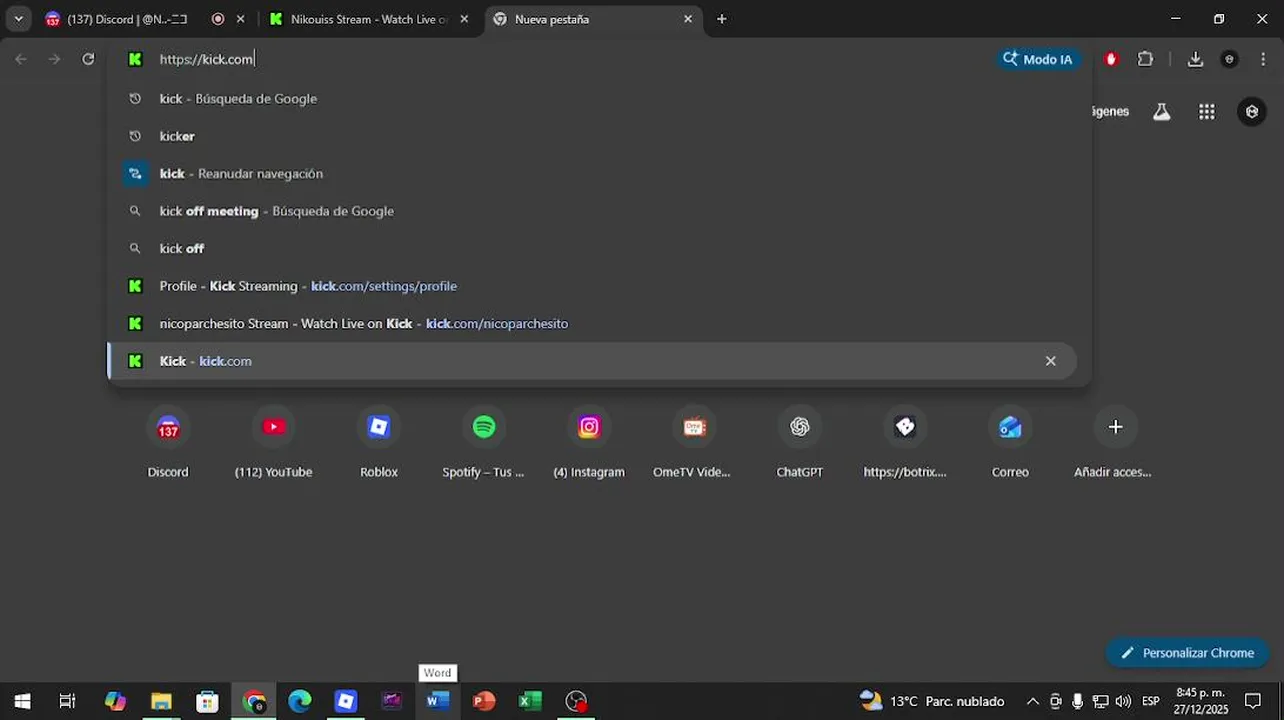Viewport: 1284px width, 720px height.
Task: Open weather widget 13°C Parc. nublado
Action: (x=932, y=701)
